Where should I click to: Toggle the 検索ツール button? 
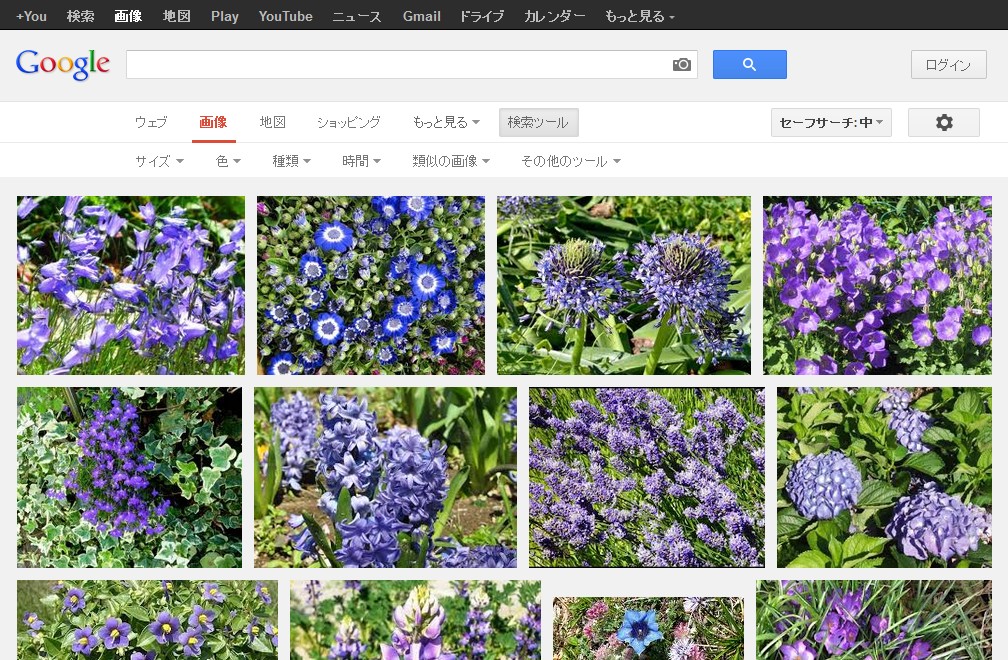(538, 122)
